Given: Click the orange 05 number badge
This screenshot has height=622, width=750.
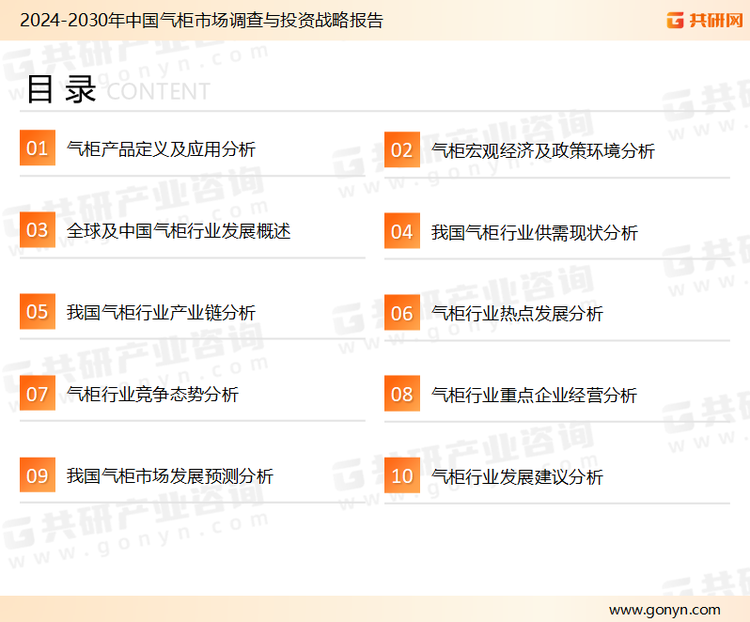Looking at the screenshot, I should point(37,312).
